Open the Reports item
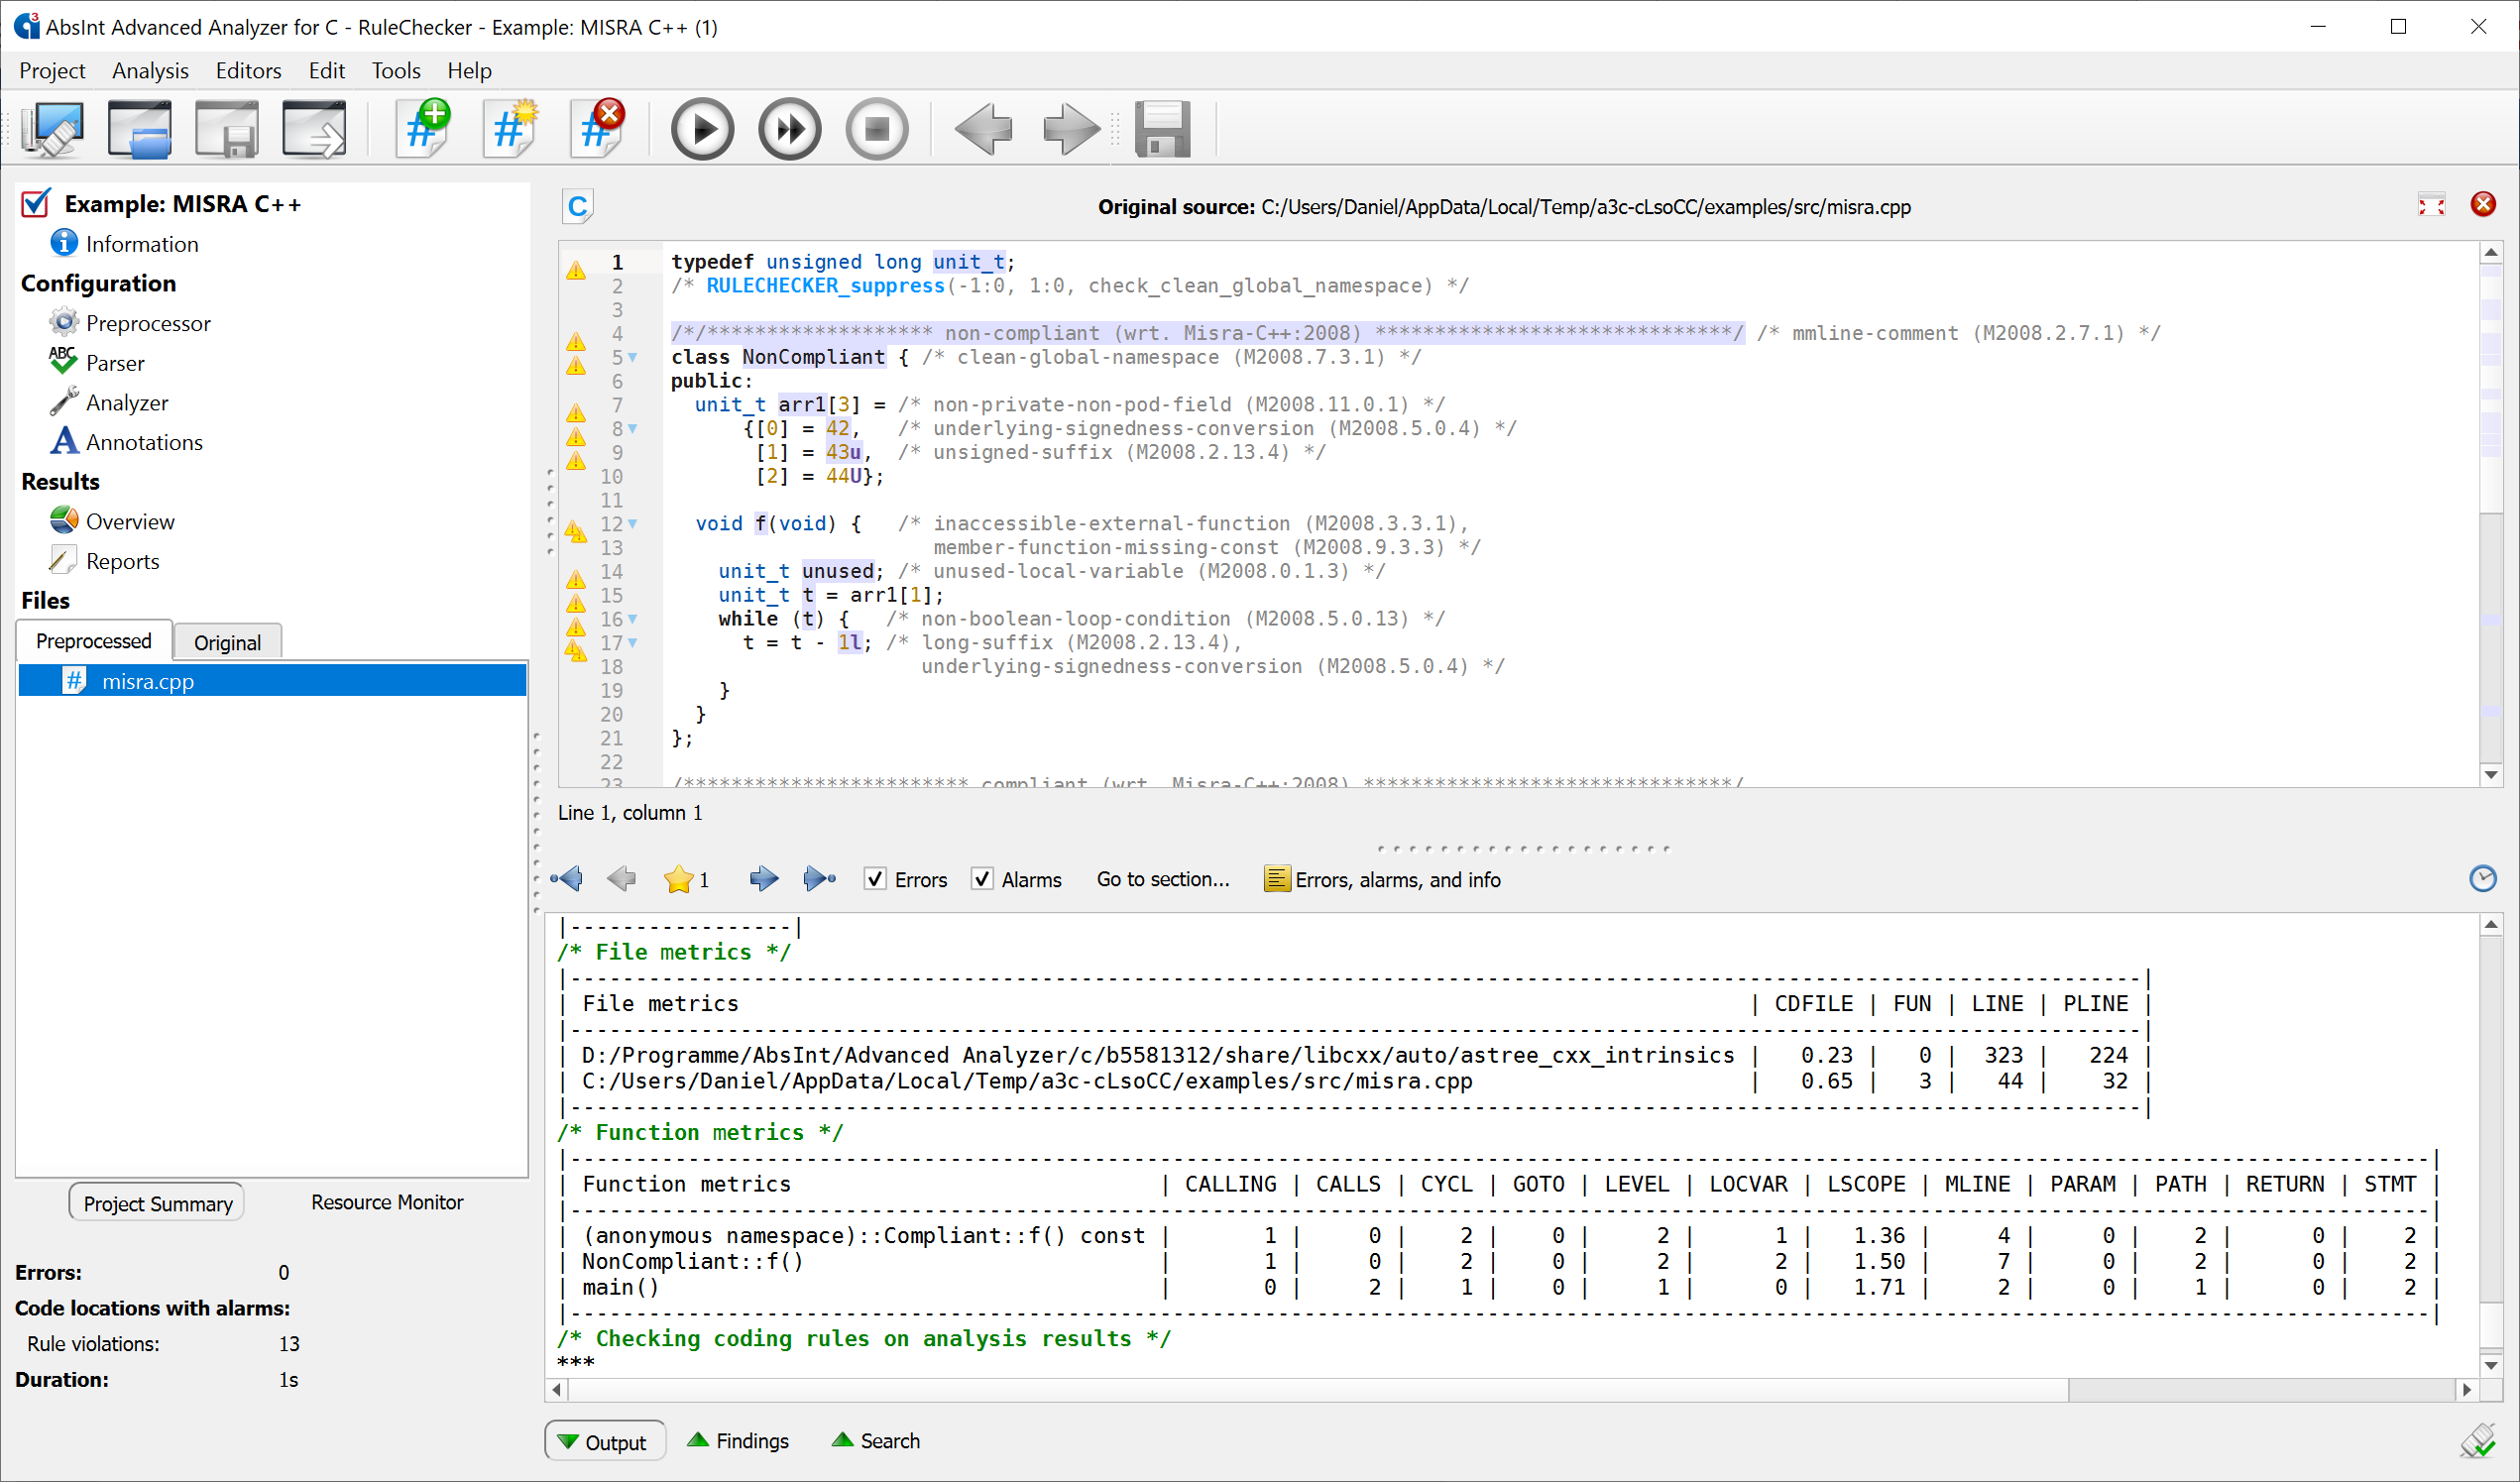 point(104,561)
